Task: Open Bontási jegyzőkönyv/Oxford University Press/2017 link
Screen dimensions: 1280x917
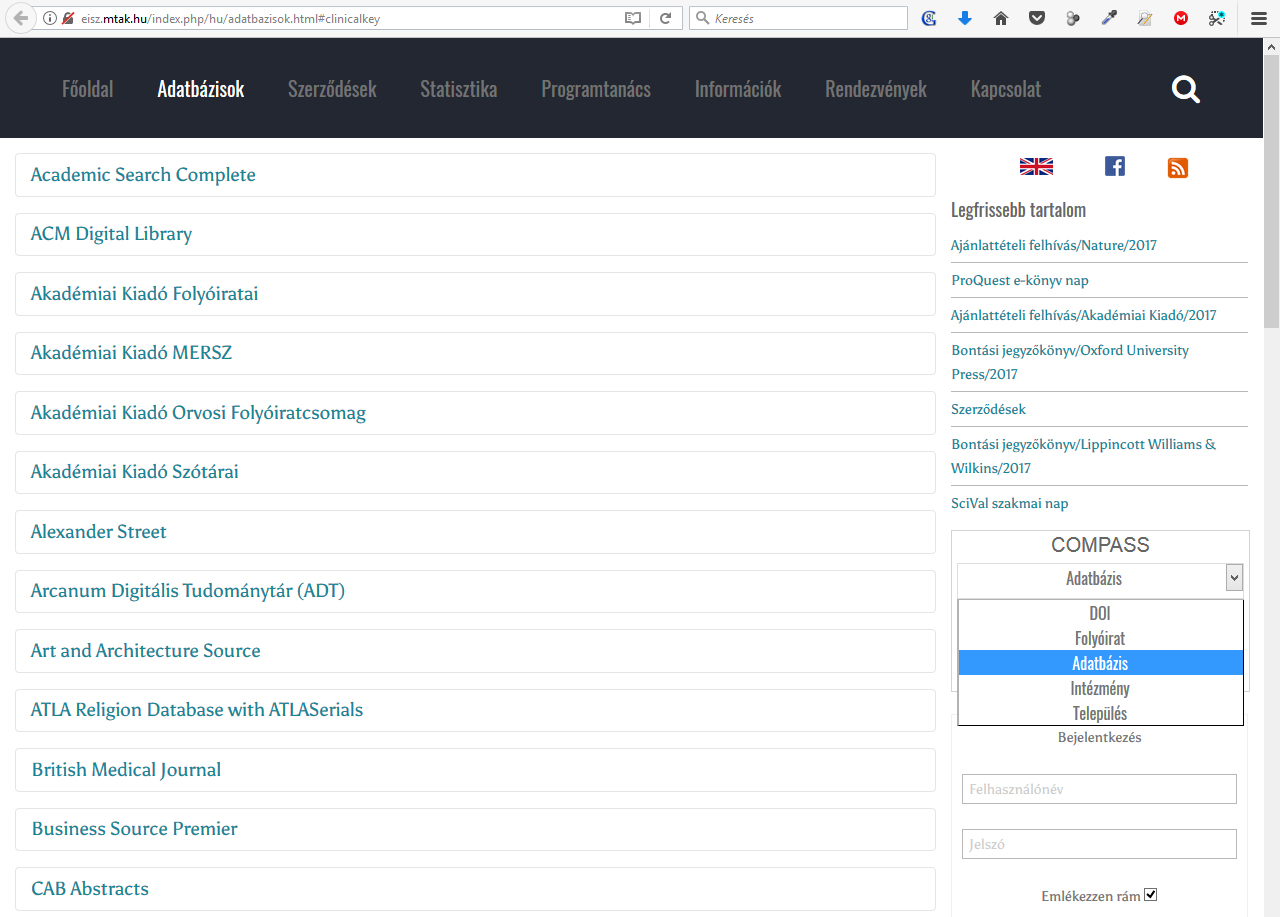Action: point(1070,362)
